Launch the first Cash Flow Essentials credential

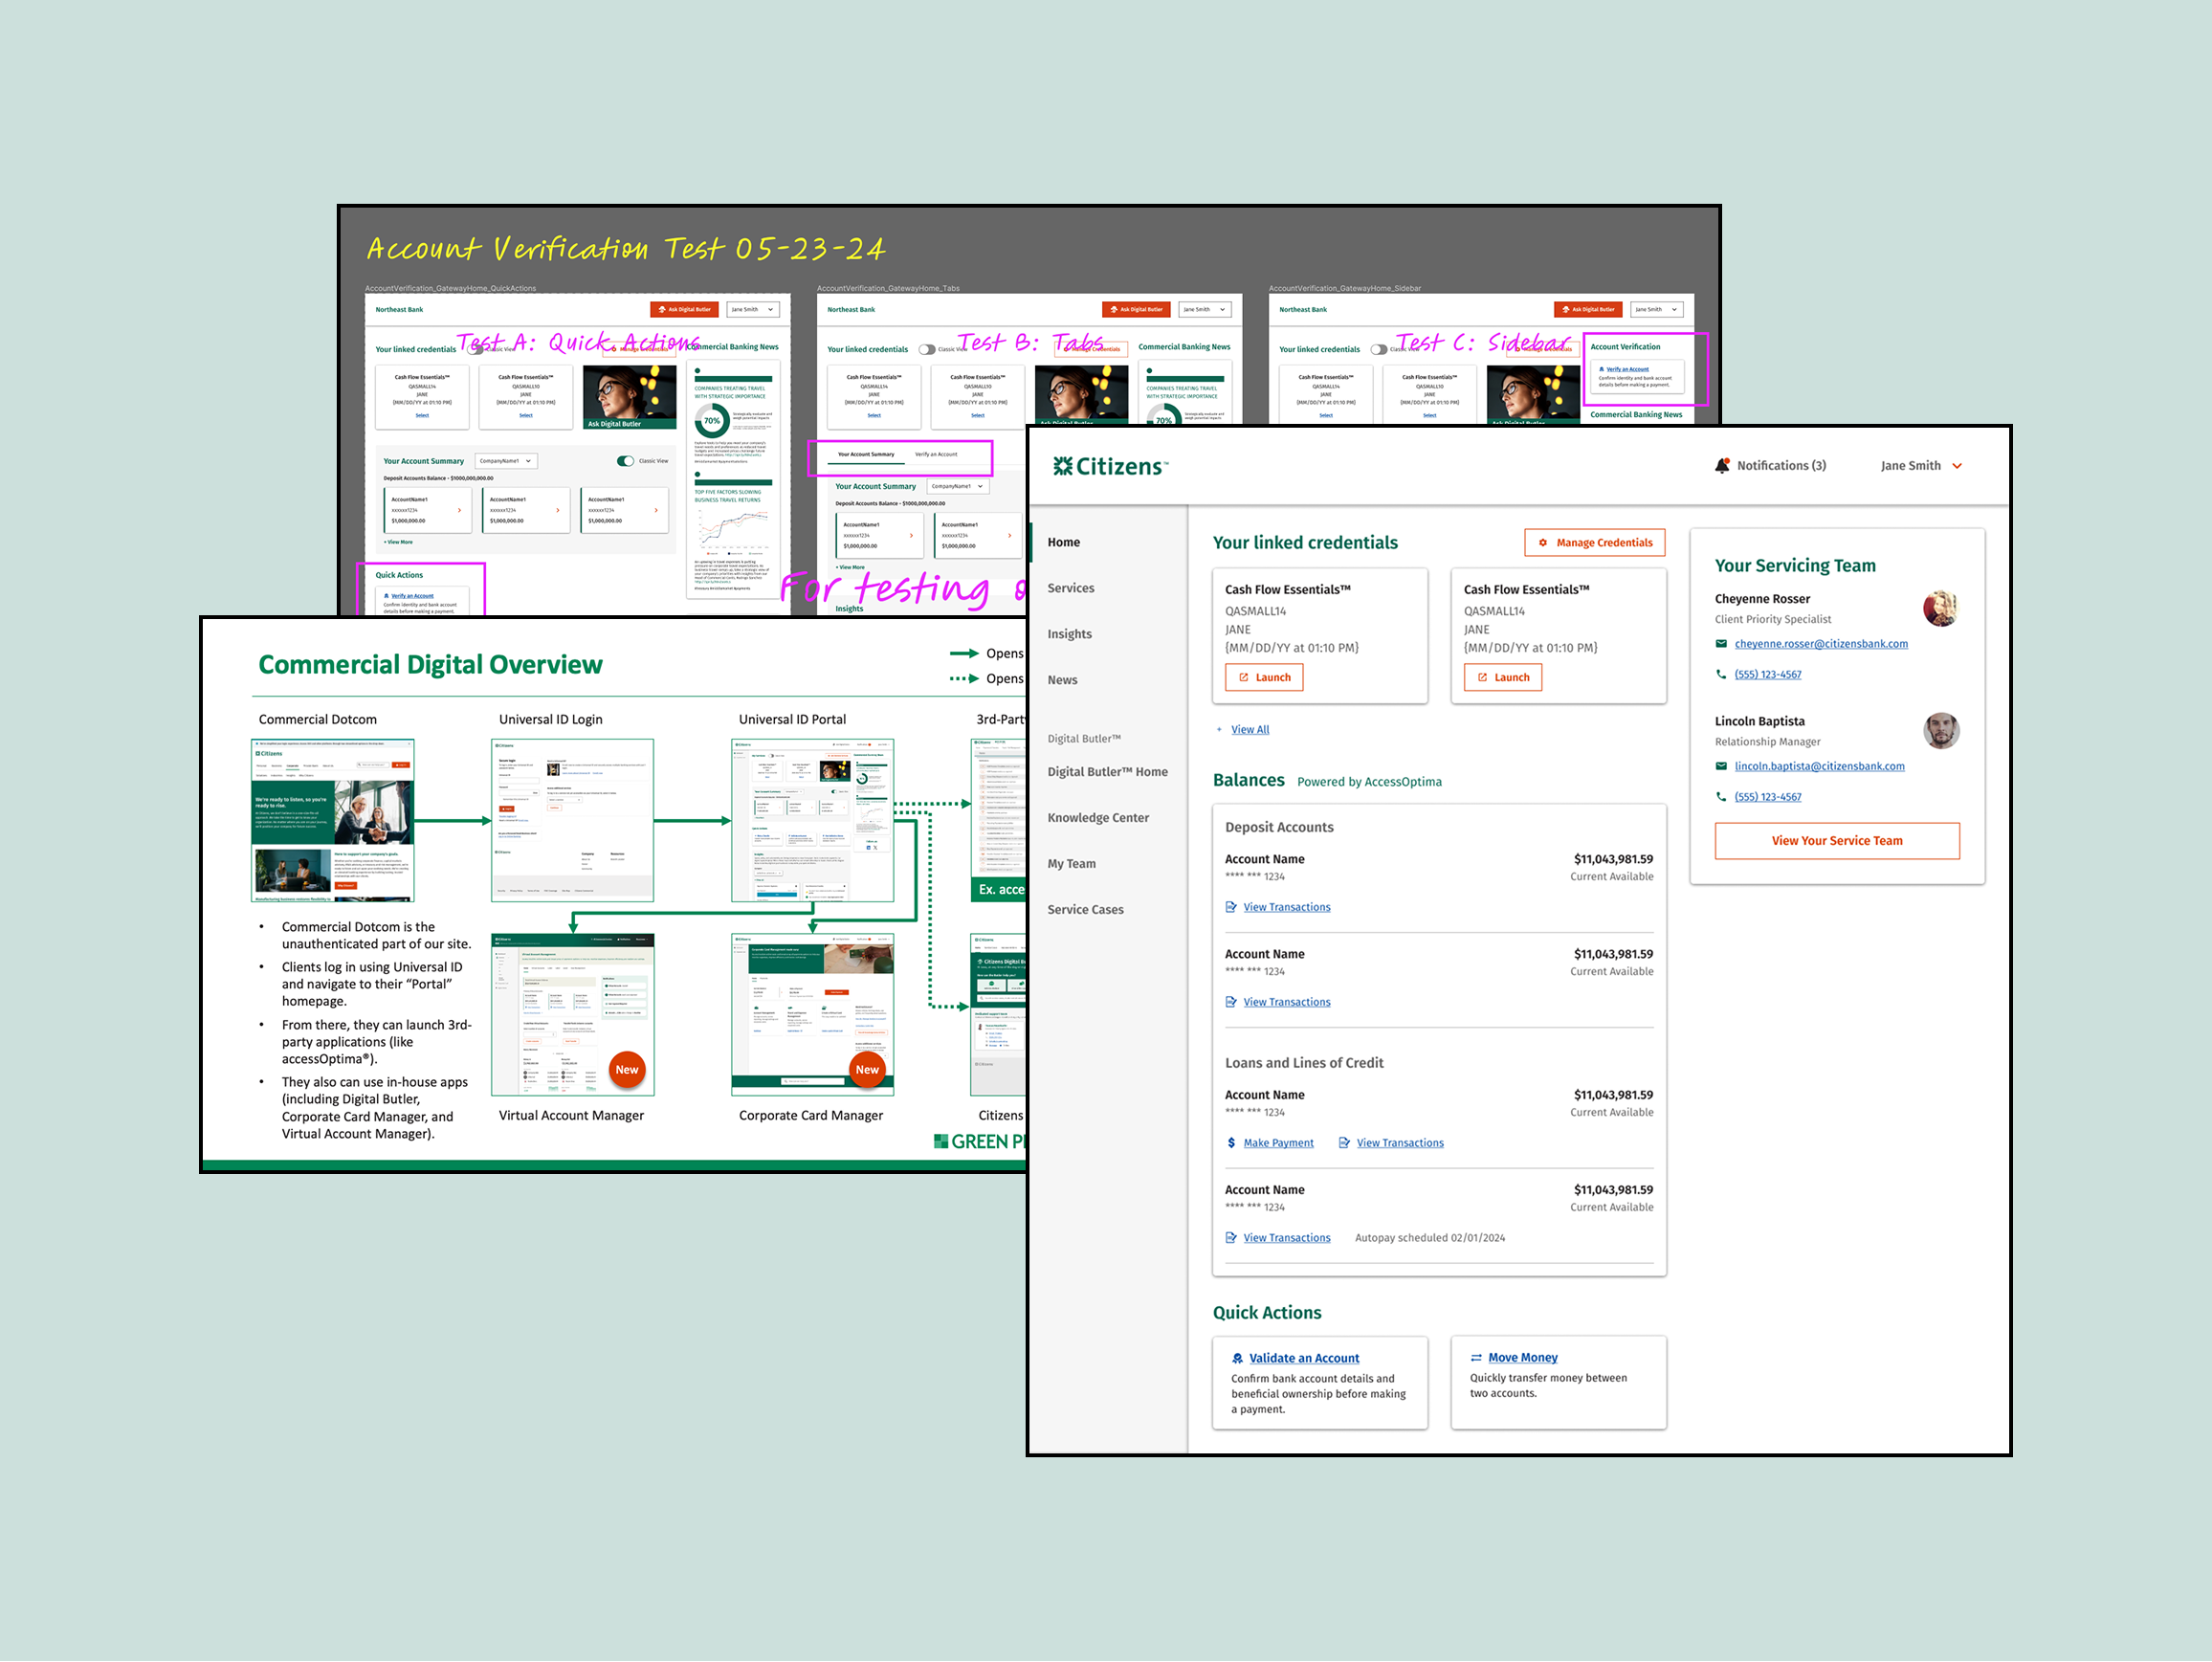(x=1264, y=678)
